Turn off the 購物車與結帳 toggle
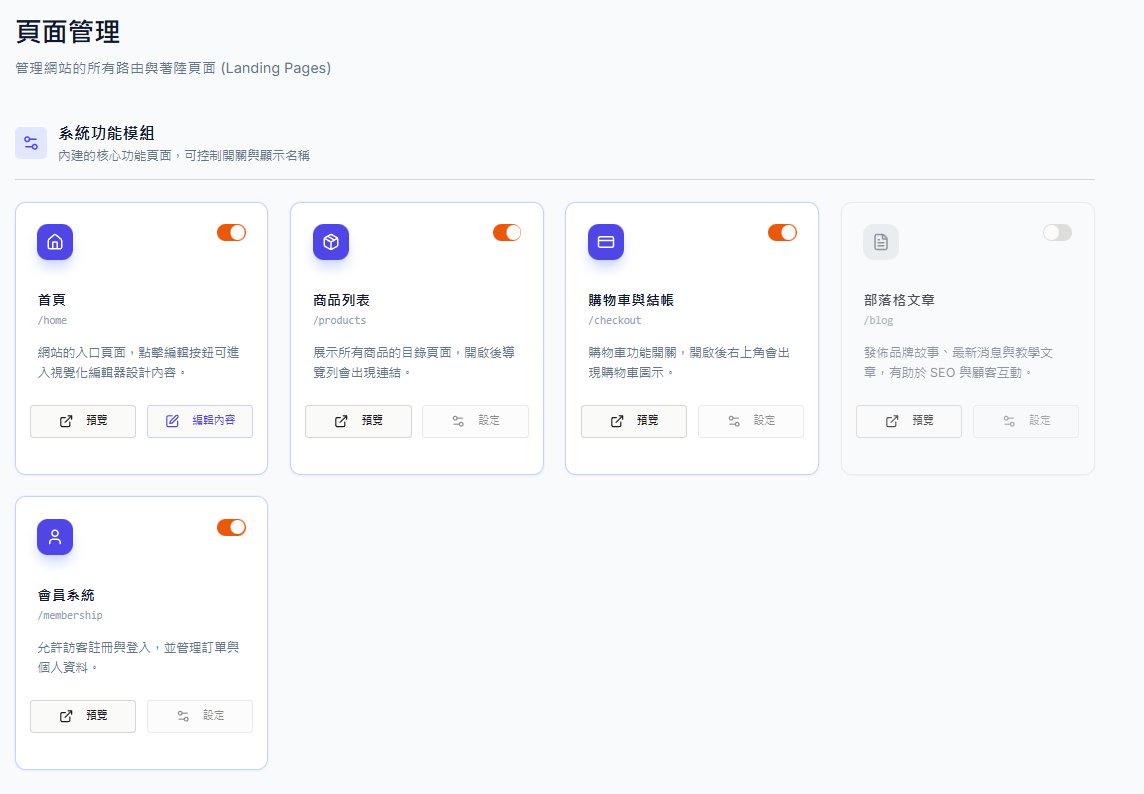Viewport: 1144px width, 794px height. point(782,233)
